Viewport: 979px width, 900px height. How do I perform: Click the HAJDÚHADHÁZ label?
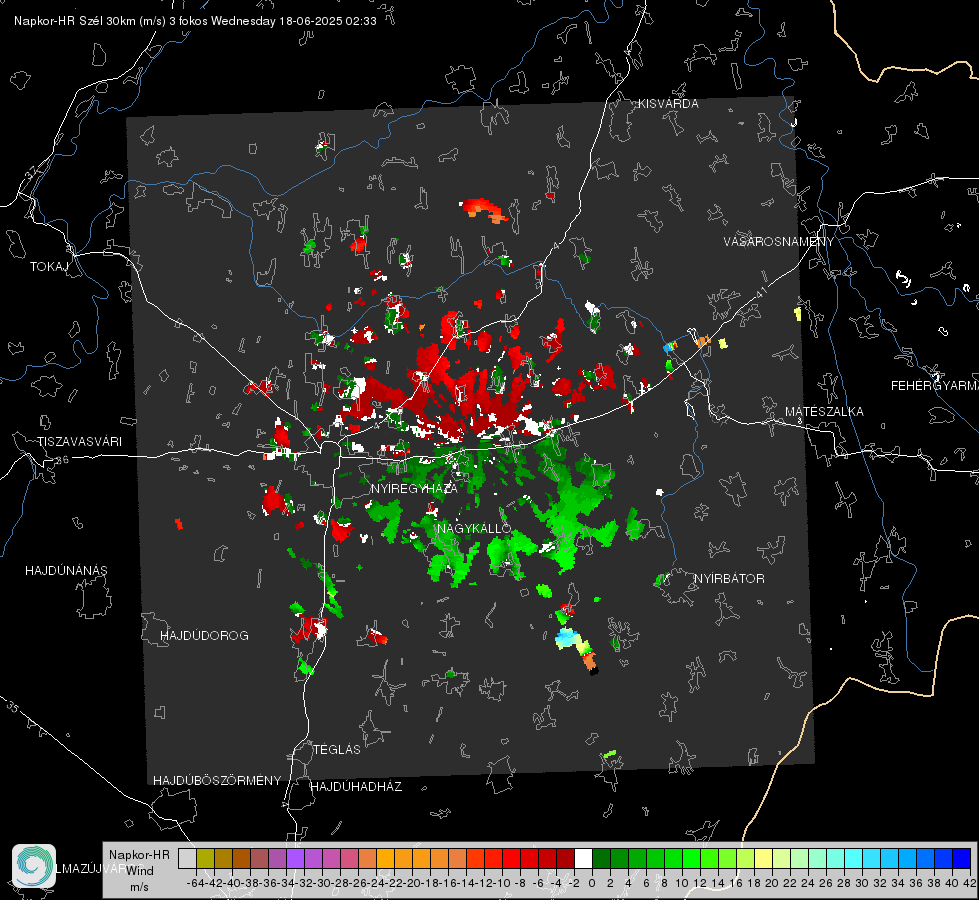pos(356,787)
